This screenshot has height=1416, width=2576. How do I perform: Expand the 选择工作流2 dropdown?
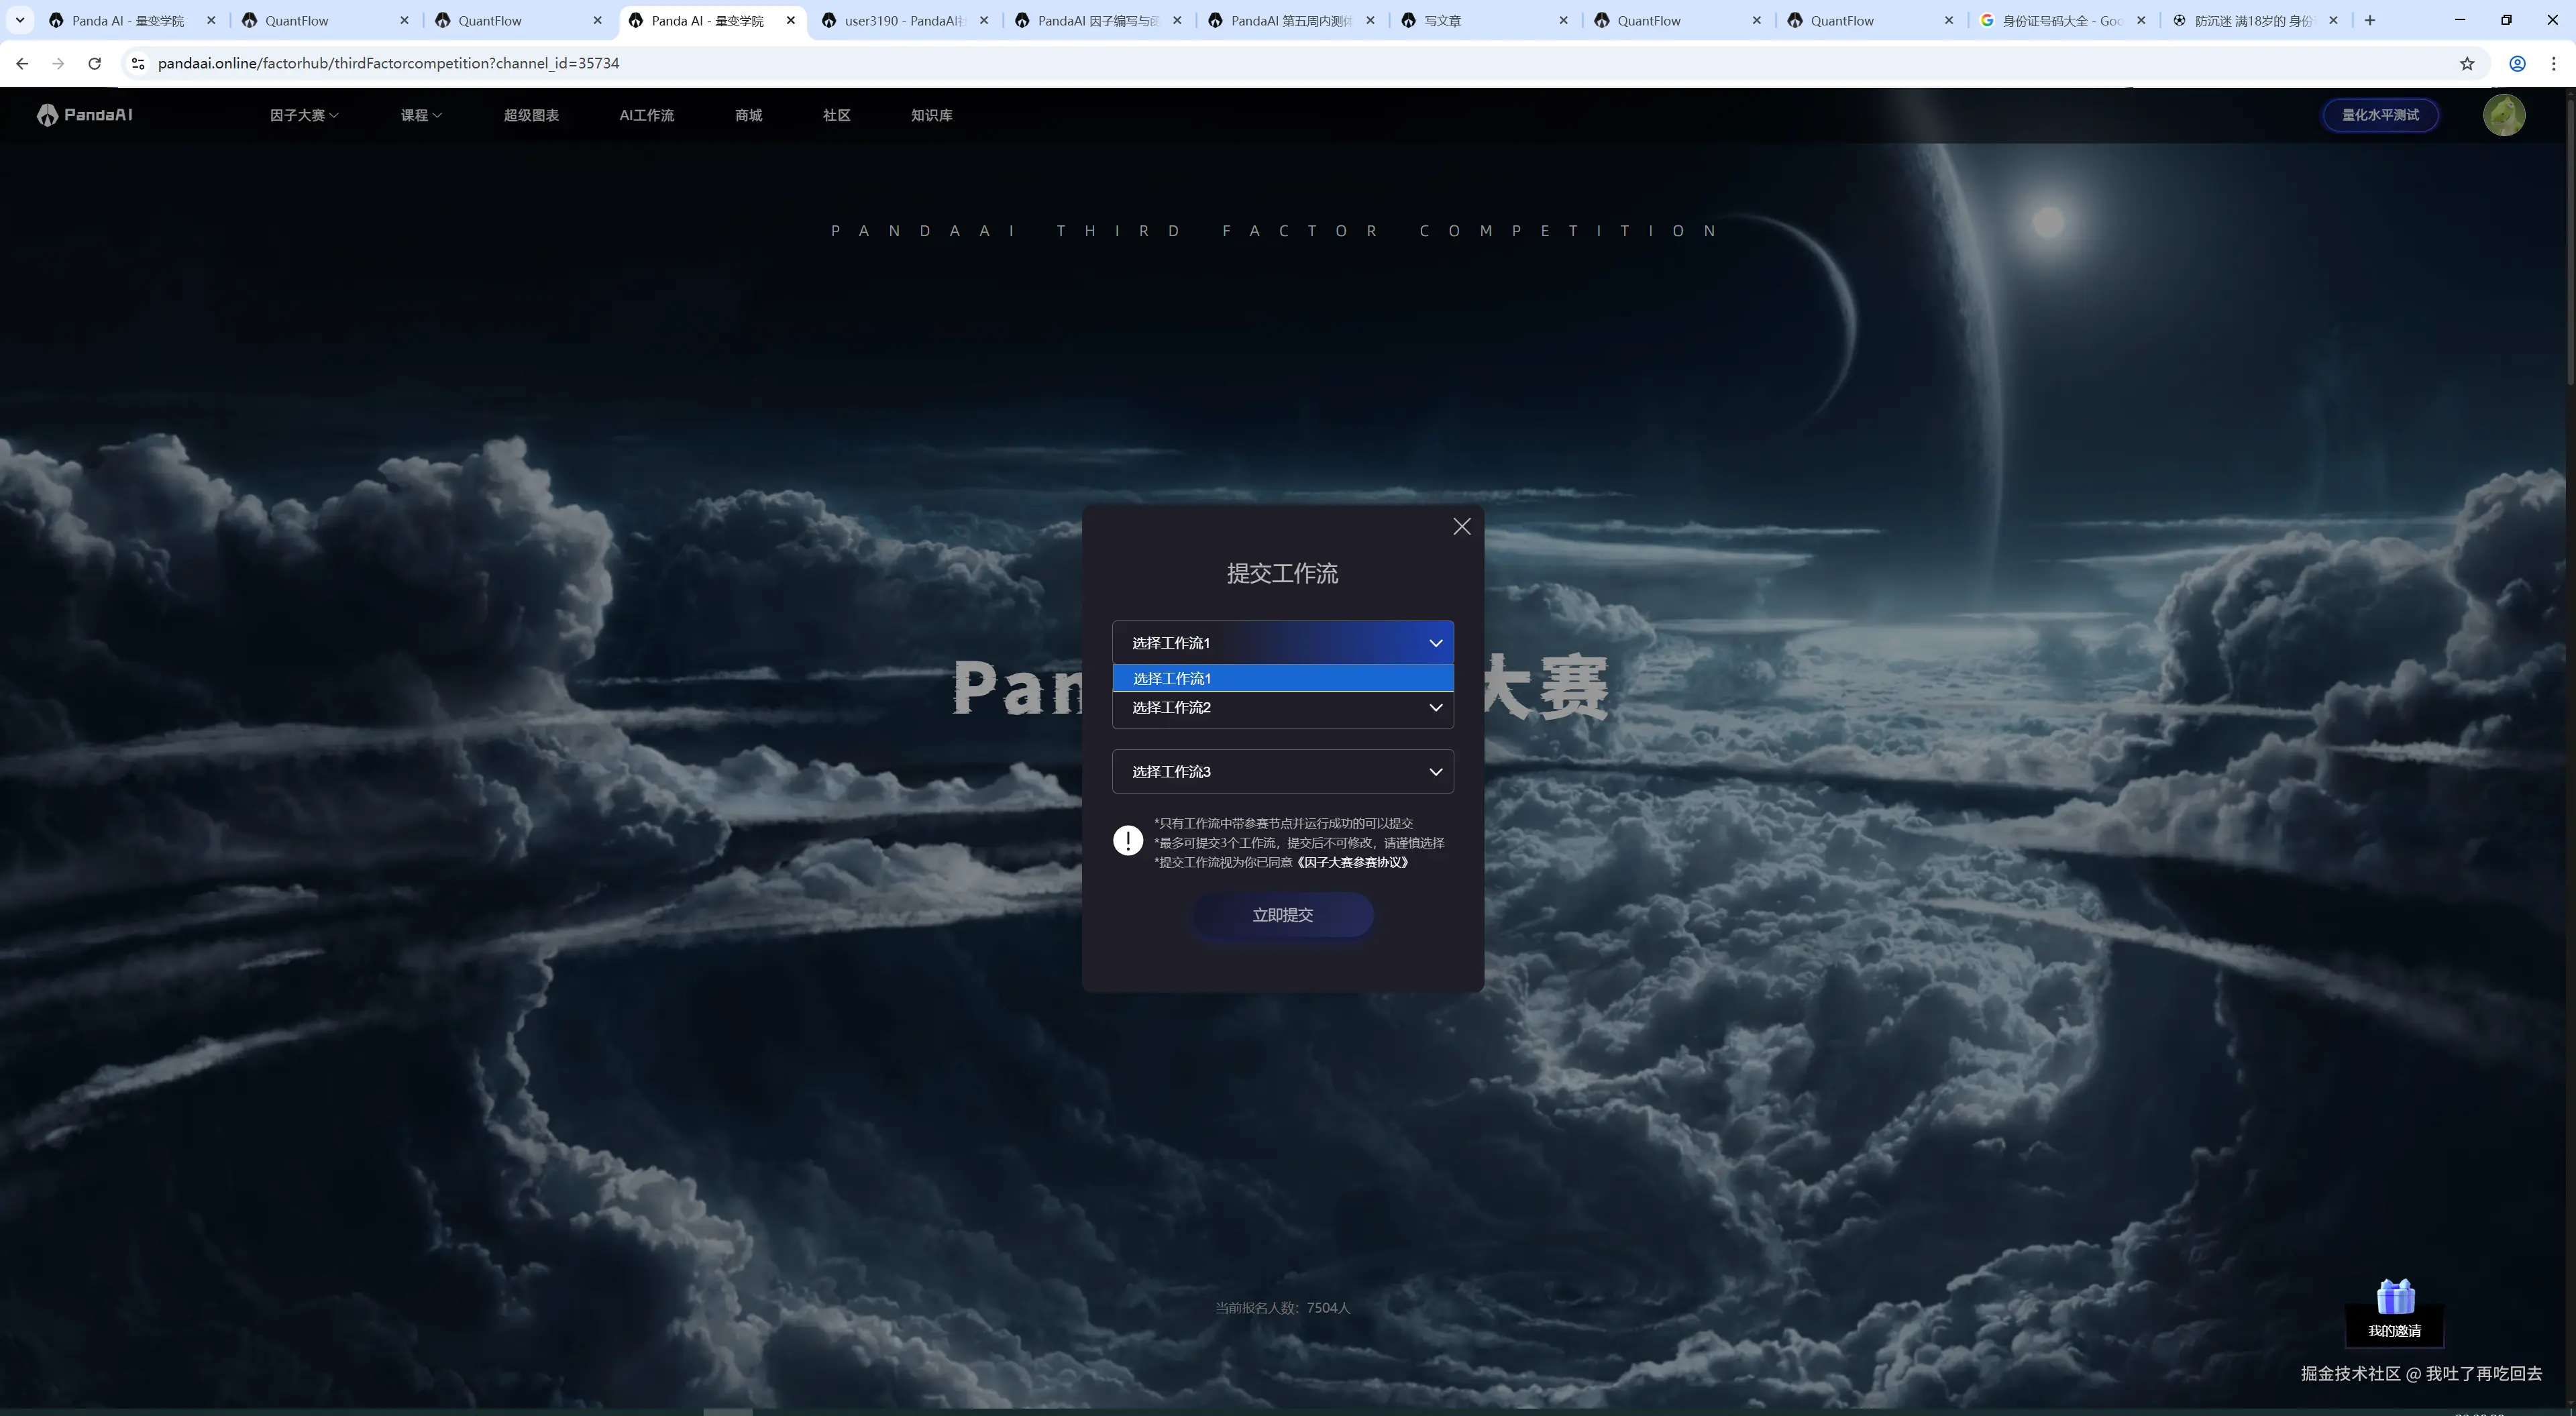(x=1282, y=708)
